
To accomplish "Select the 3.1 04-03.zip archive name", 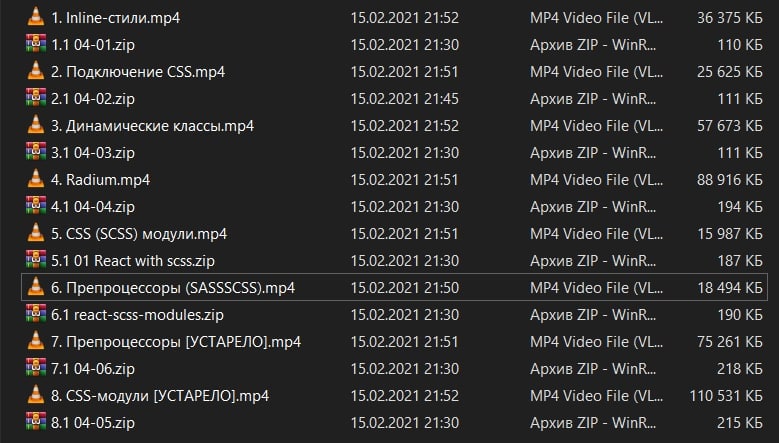I will pos(92,152).
